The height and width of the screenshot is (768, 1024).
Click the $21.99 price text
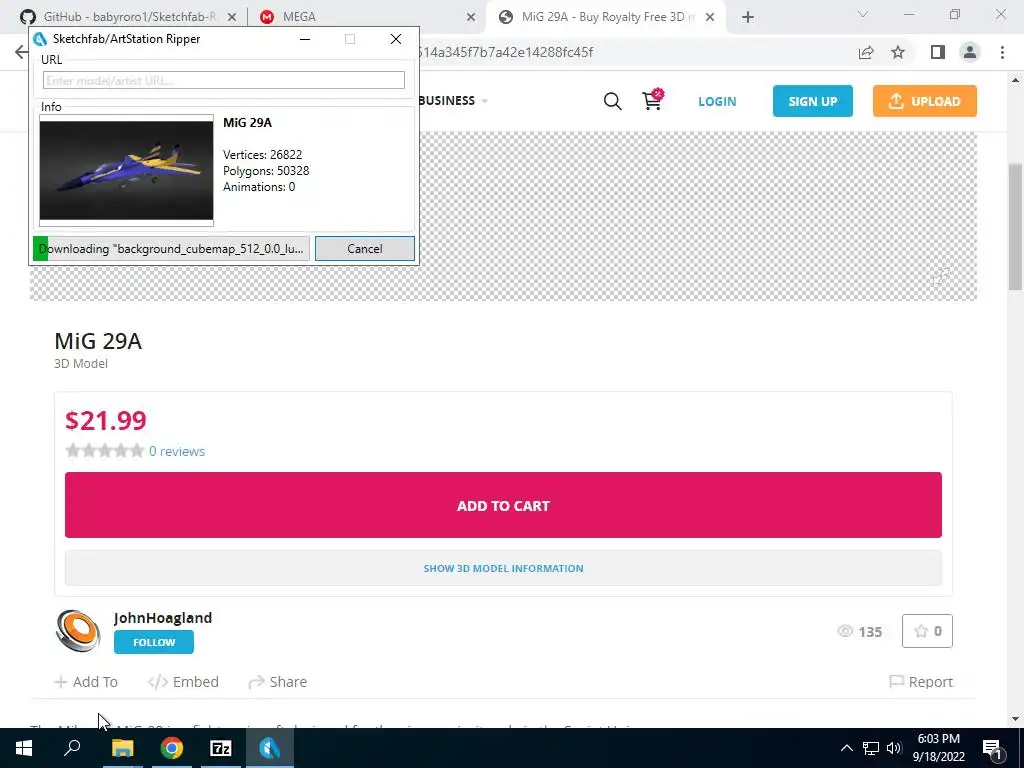(x=106, y=420)
